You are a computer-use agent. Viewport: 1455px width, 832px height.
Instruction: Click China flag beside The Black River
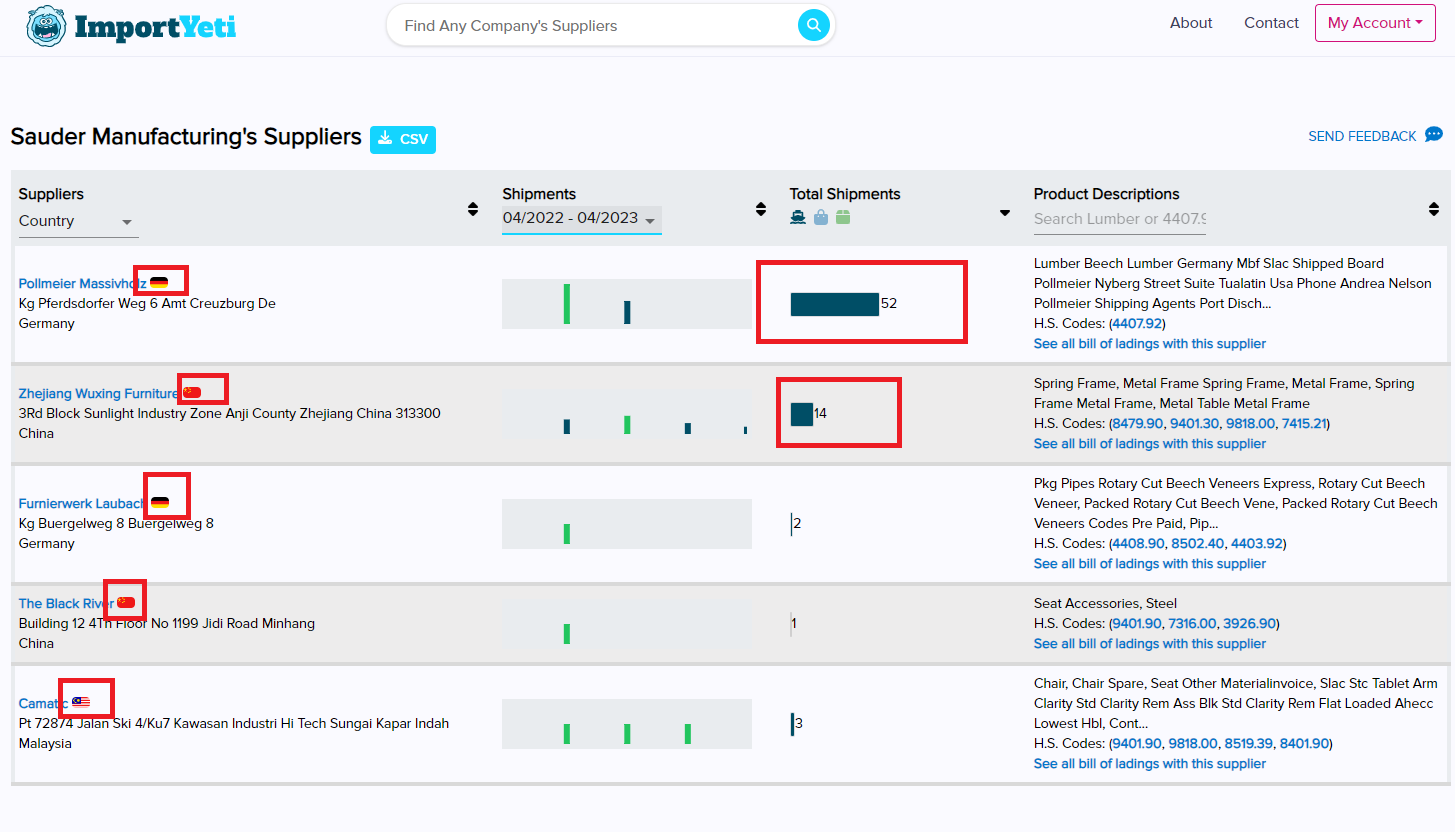pyautogui.click(x=126, y=602)
